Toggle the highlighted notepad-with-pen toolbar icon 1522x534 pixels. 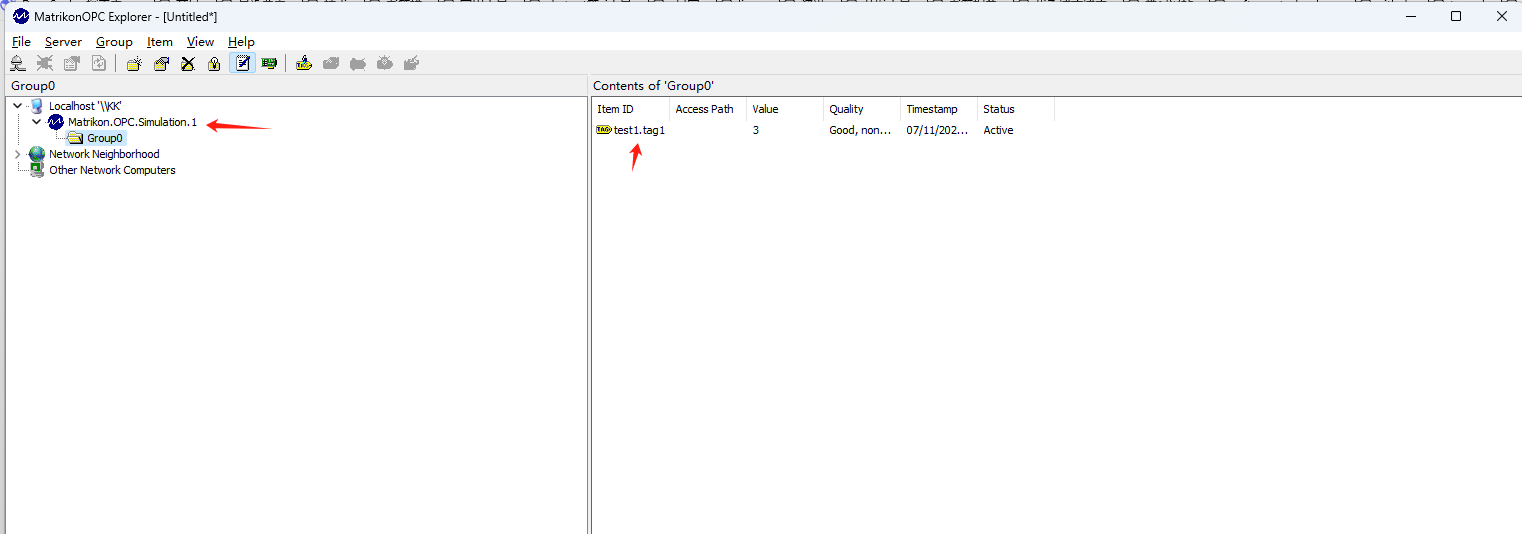tap(242, 63)
